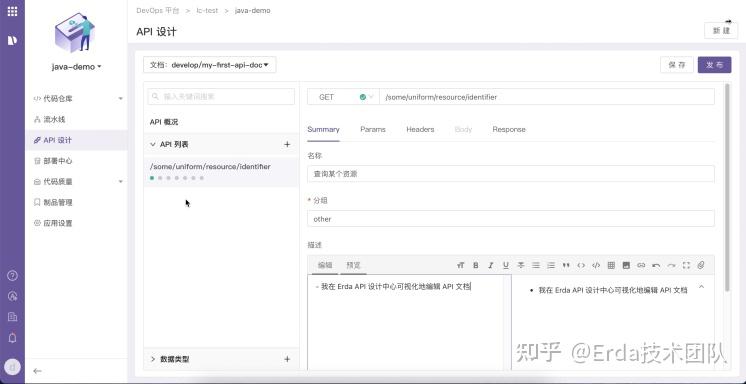The height and width of the screenshot is (384, 746).
Task: Open the GET method dropdown
Action: [343, 97]
